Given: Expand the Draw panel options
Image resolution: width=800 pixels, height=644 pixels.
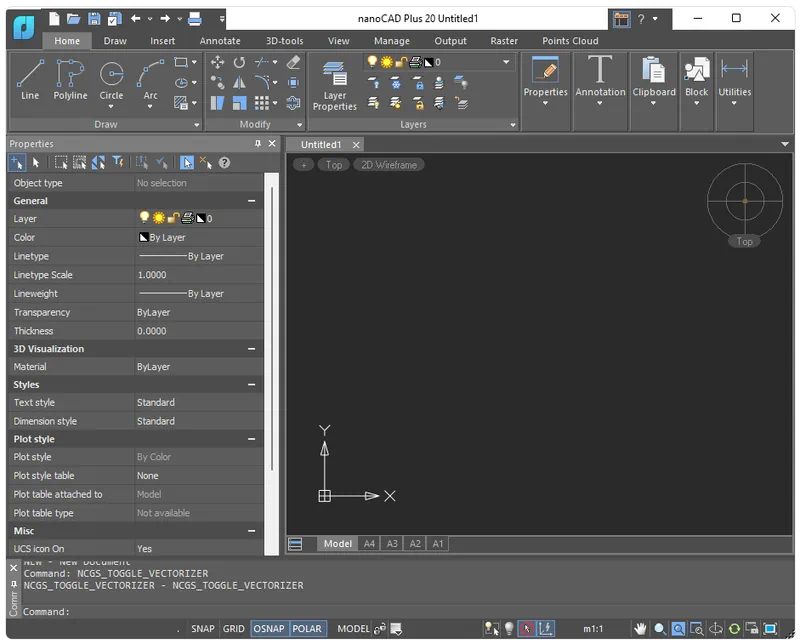Looking at the screenshot, I should [x=196, y=125].
